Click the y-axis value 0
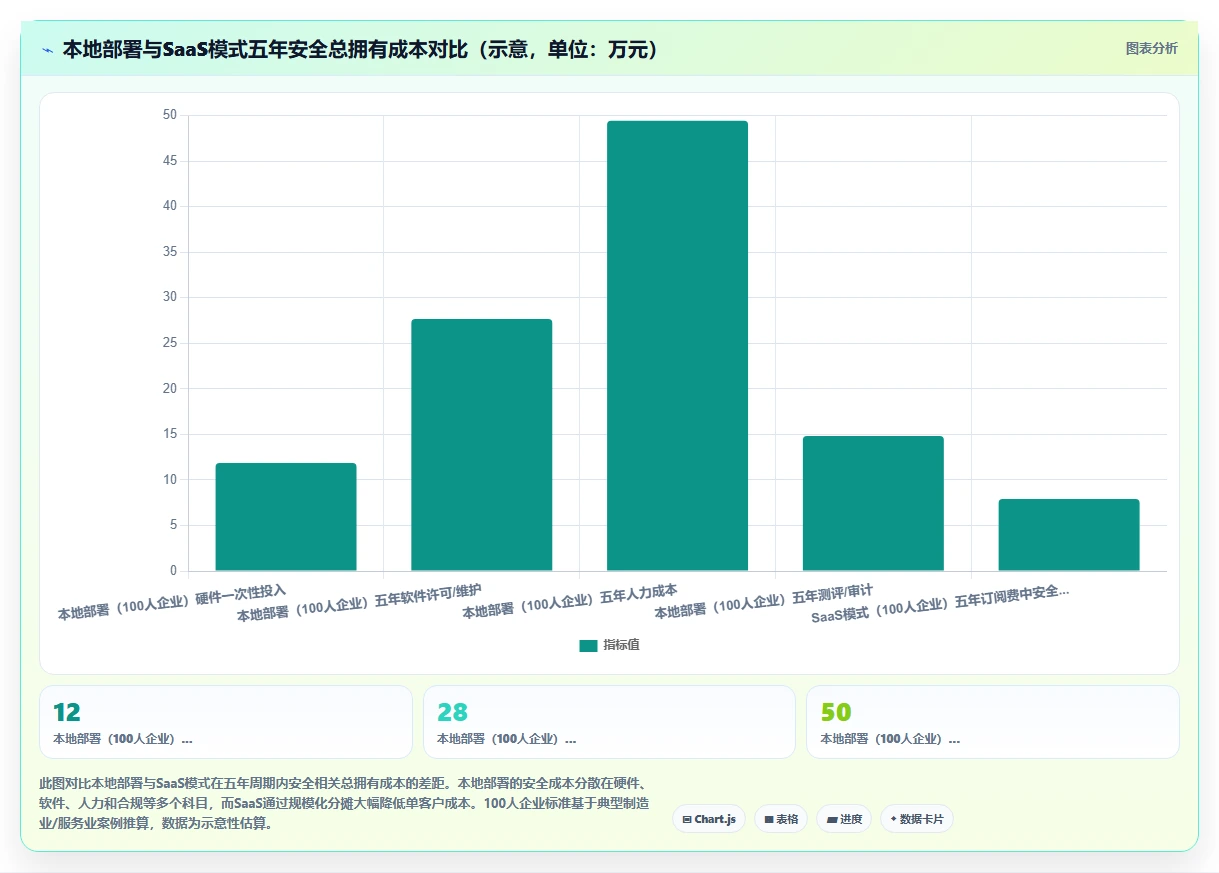Image resolution: width=1219 pixels, height=873 pixels. [173, 571]
